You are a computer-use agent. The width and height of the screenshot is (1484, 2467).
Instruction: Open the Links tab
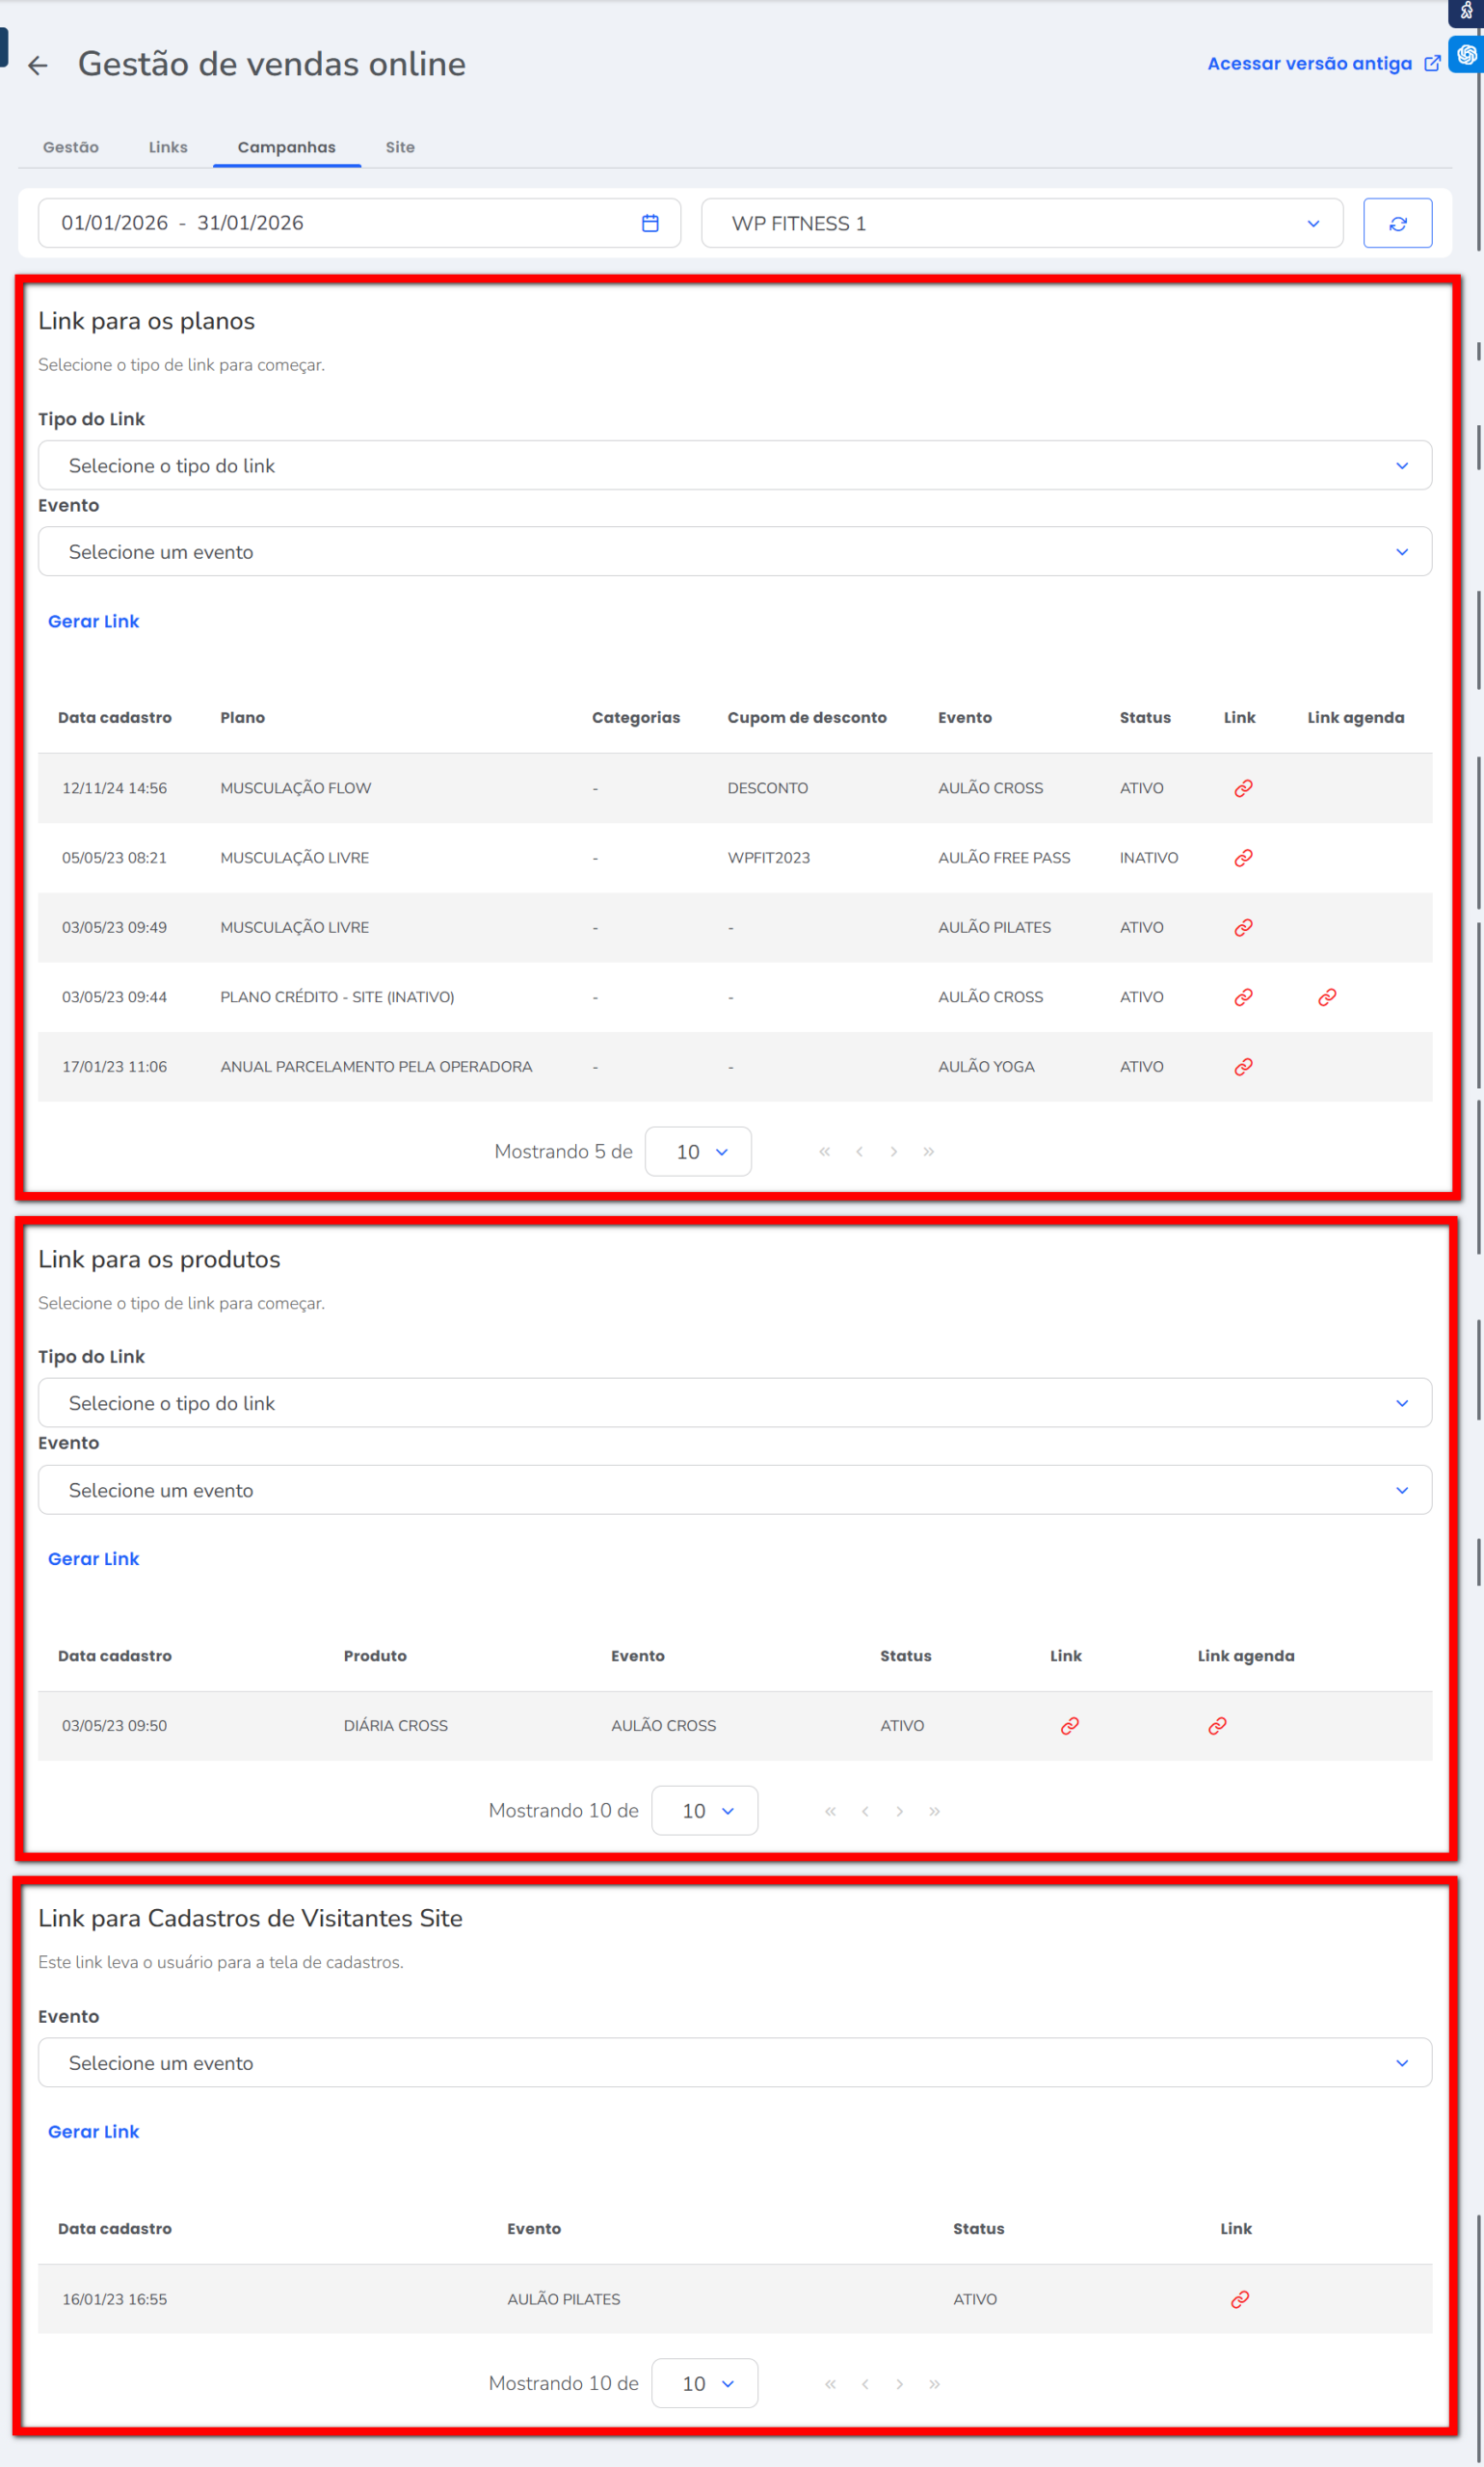(168, 147)
